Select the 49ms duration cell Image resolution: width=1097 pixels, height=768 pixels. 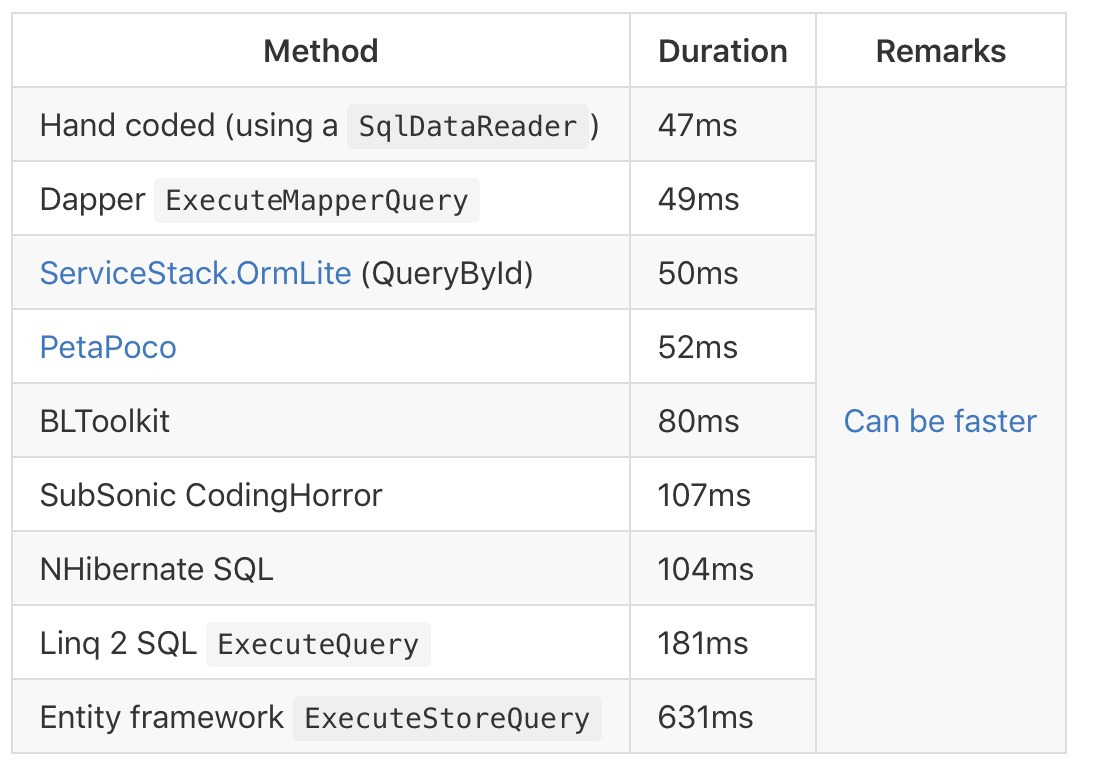(697, 199)
